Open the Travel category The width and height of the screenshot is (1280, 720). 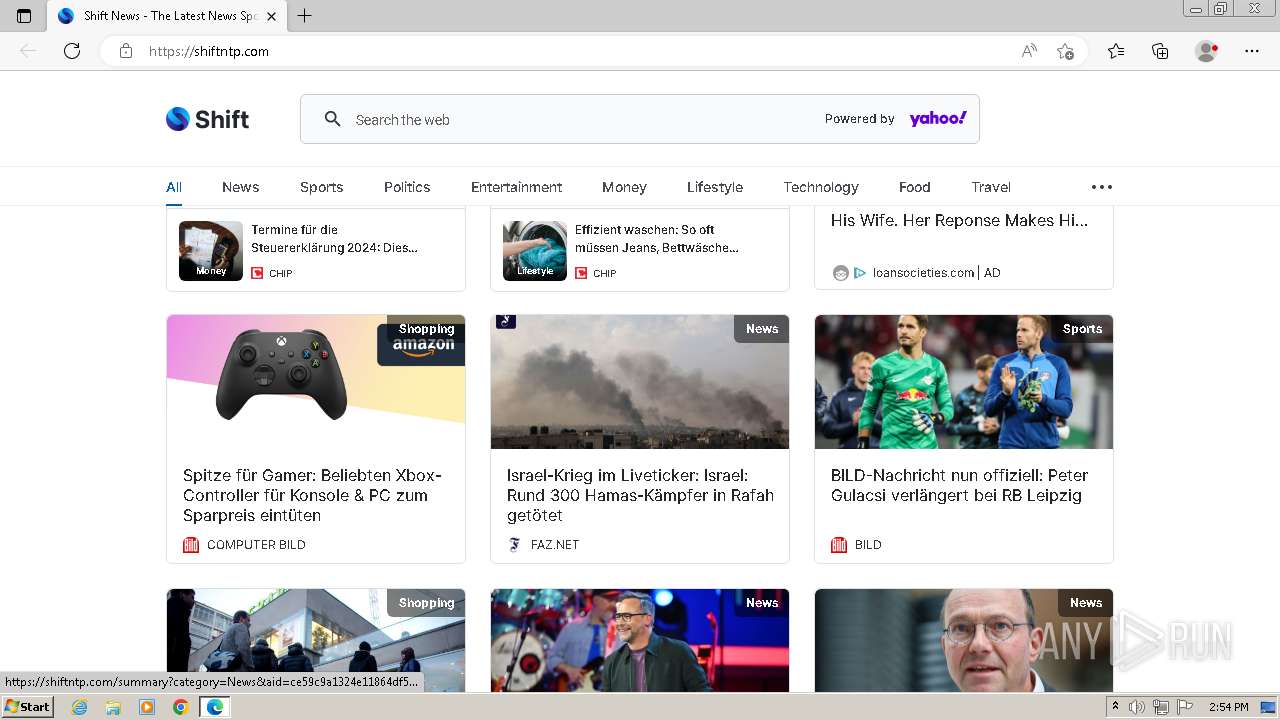(x=991, y=187)
